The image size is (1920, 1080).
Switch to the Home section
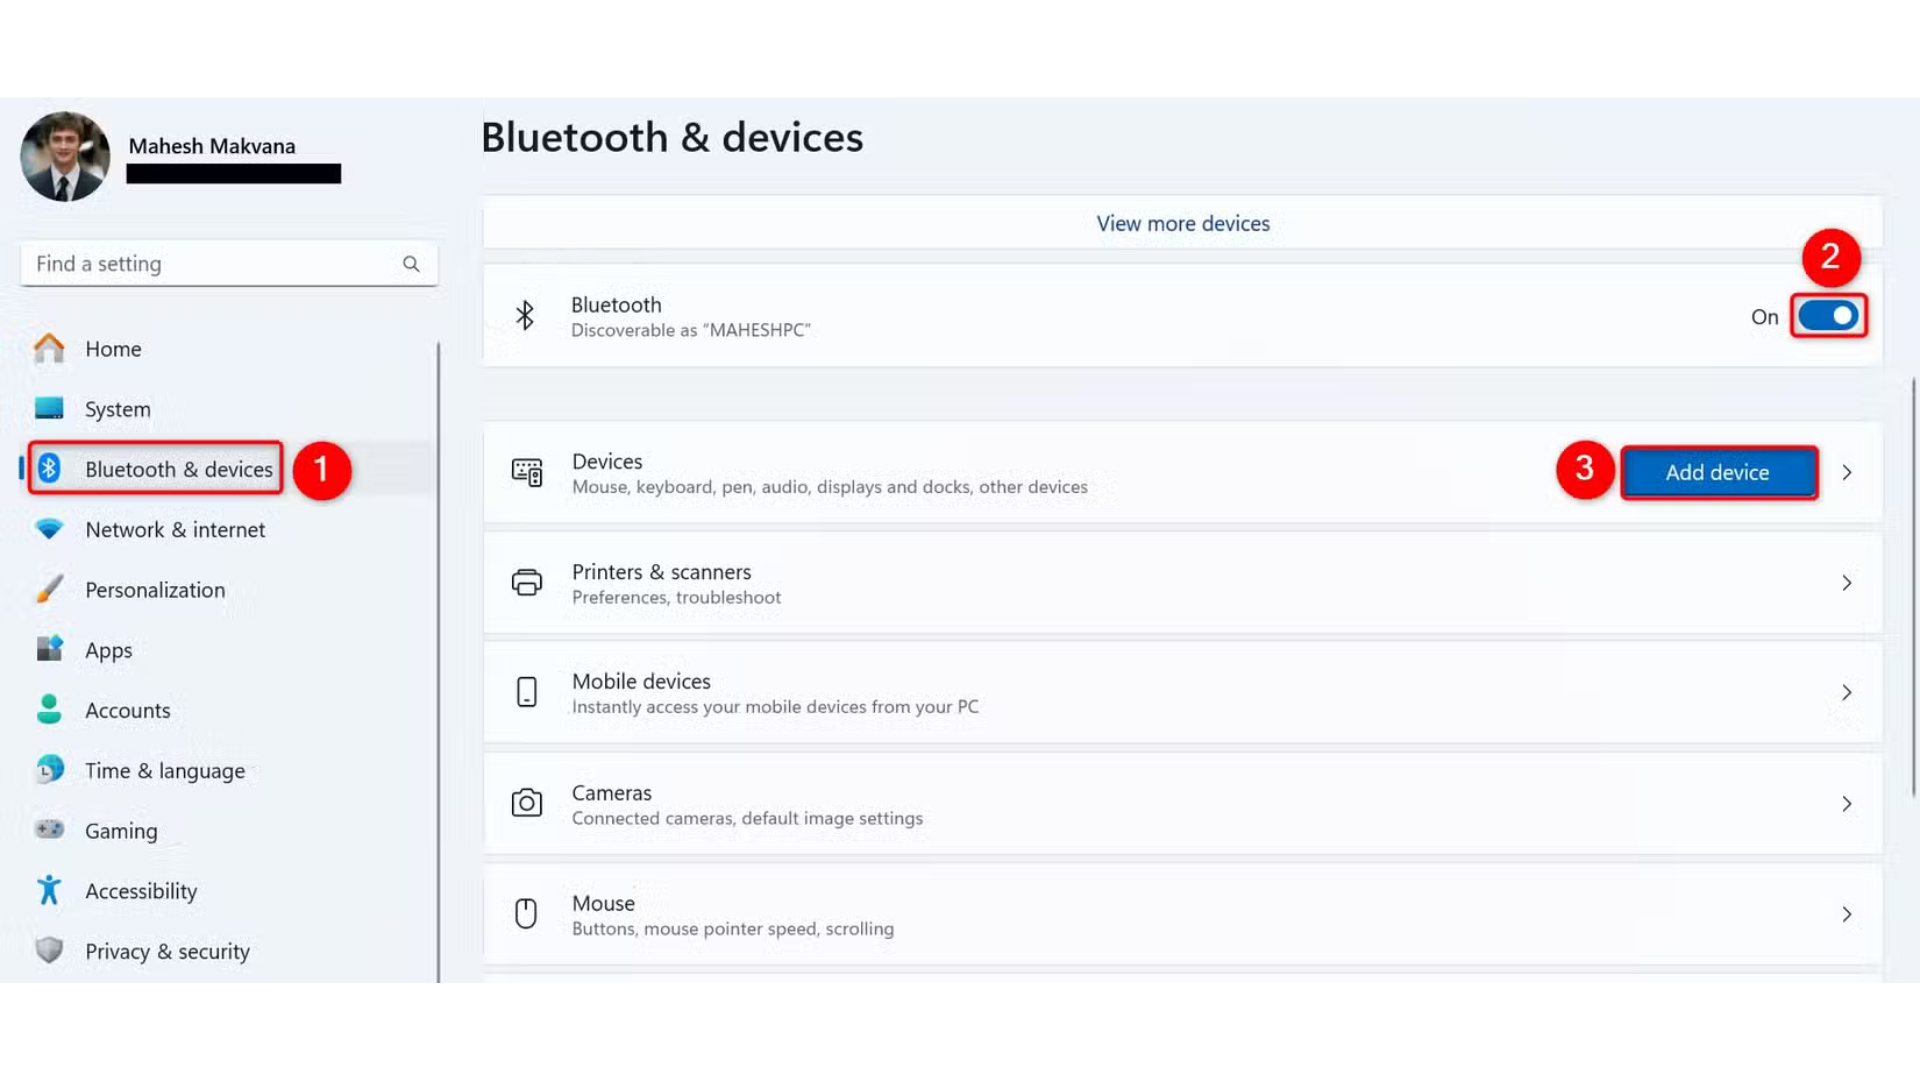pyautogui.click(x=113, y=348)
